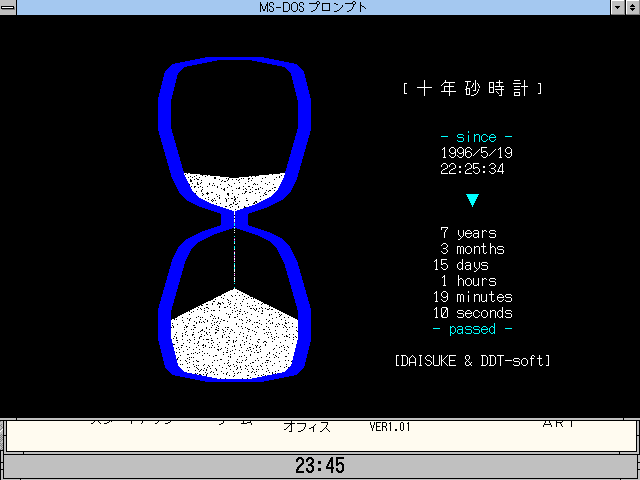Open the MS-DOS window system menu box
This screenshot has width=640, height=480.
point(8,7)
